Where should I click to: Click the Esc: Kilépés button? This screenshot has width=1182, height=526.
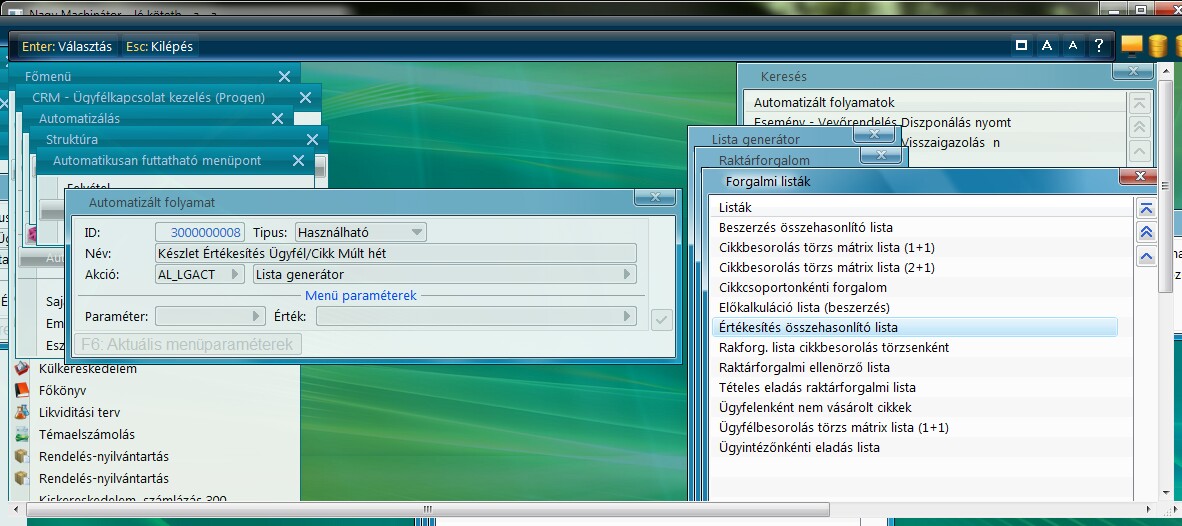159,46
